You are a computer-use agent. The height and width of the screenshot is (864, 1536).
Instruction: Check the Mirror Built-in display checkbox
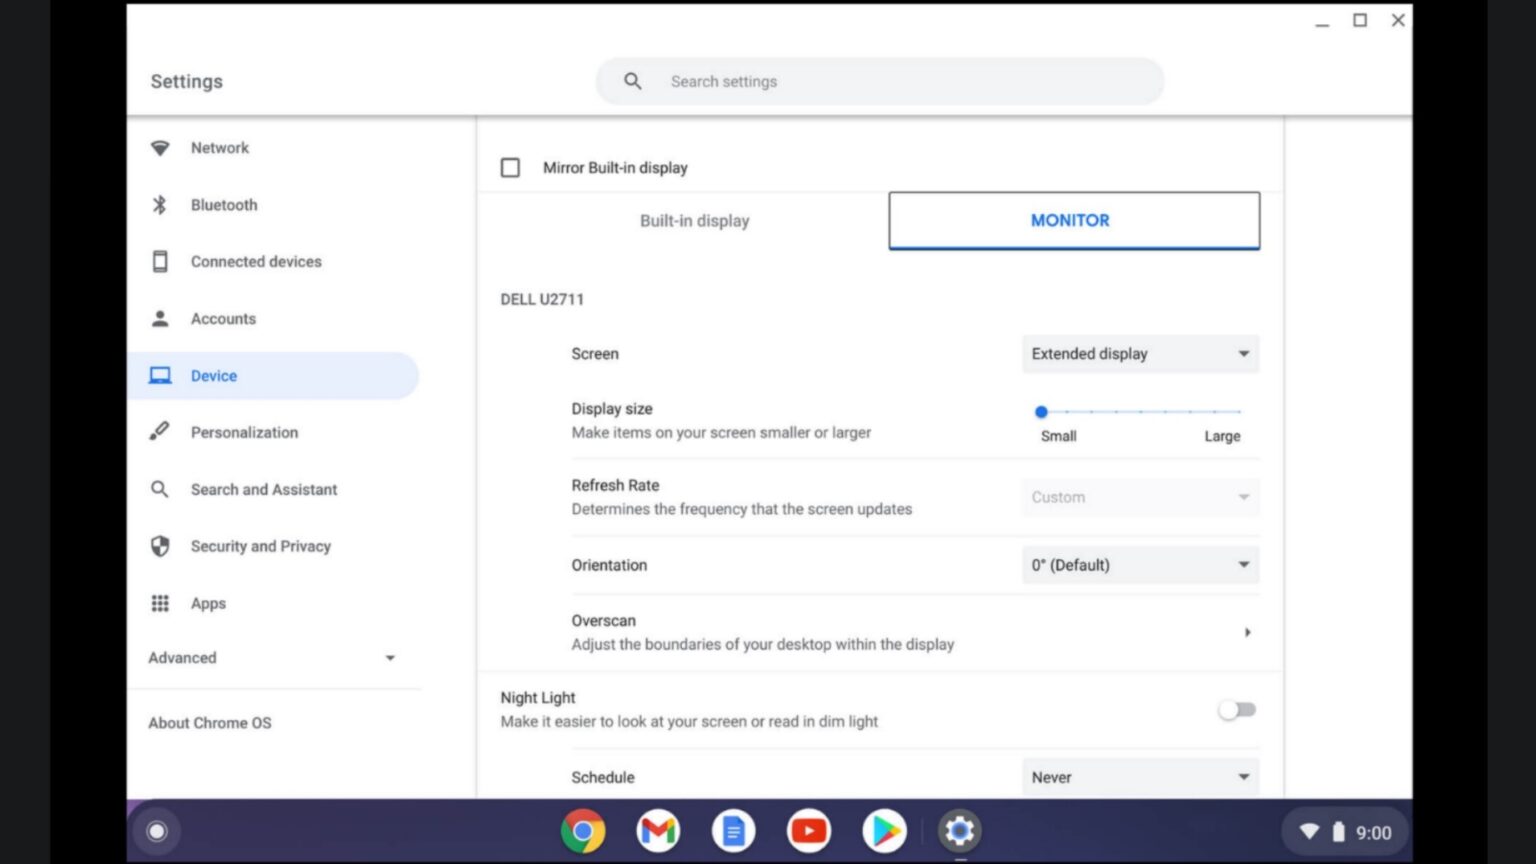(x=510, y=168)
